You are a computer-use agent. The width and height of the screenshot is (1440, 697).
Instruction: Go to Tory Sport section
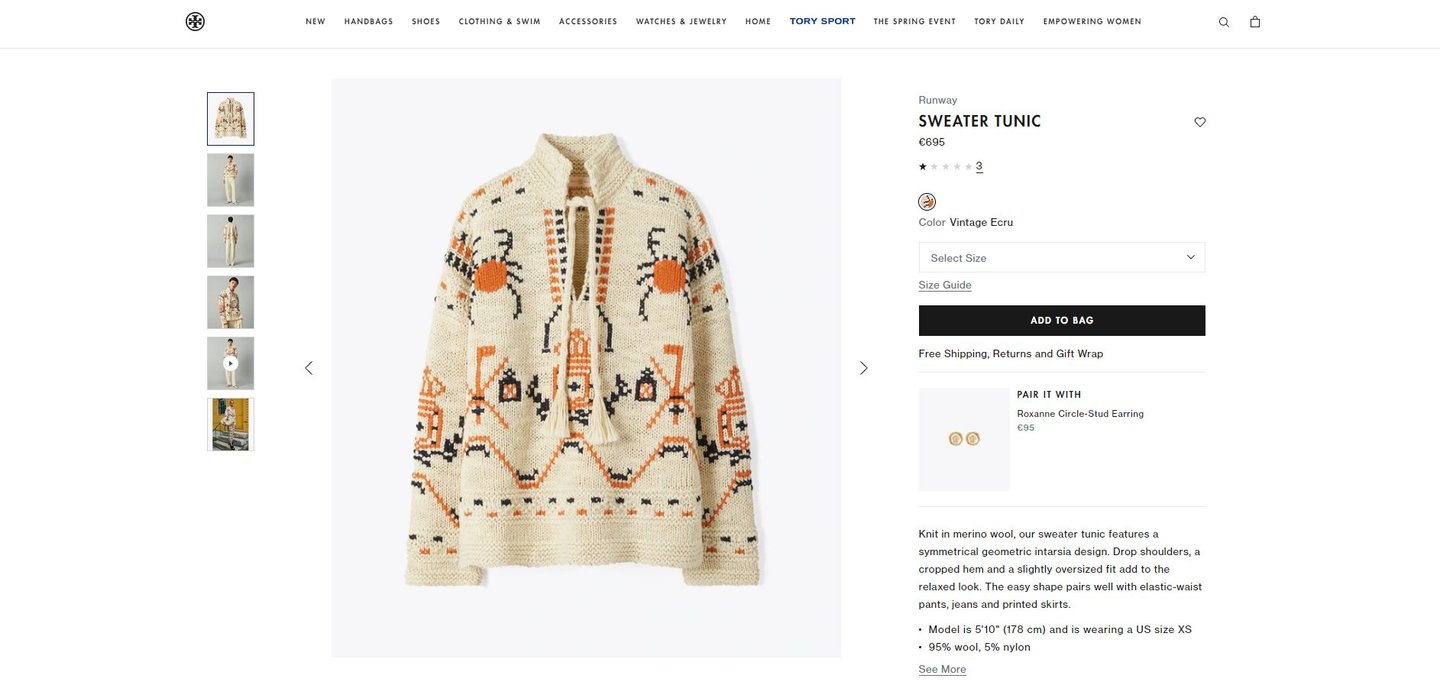(x=822, y=21)
